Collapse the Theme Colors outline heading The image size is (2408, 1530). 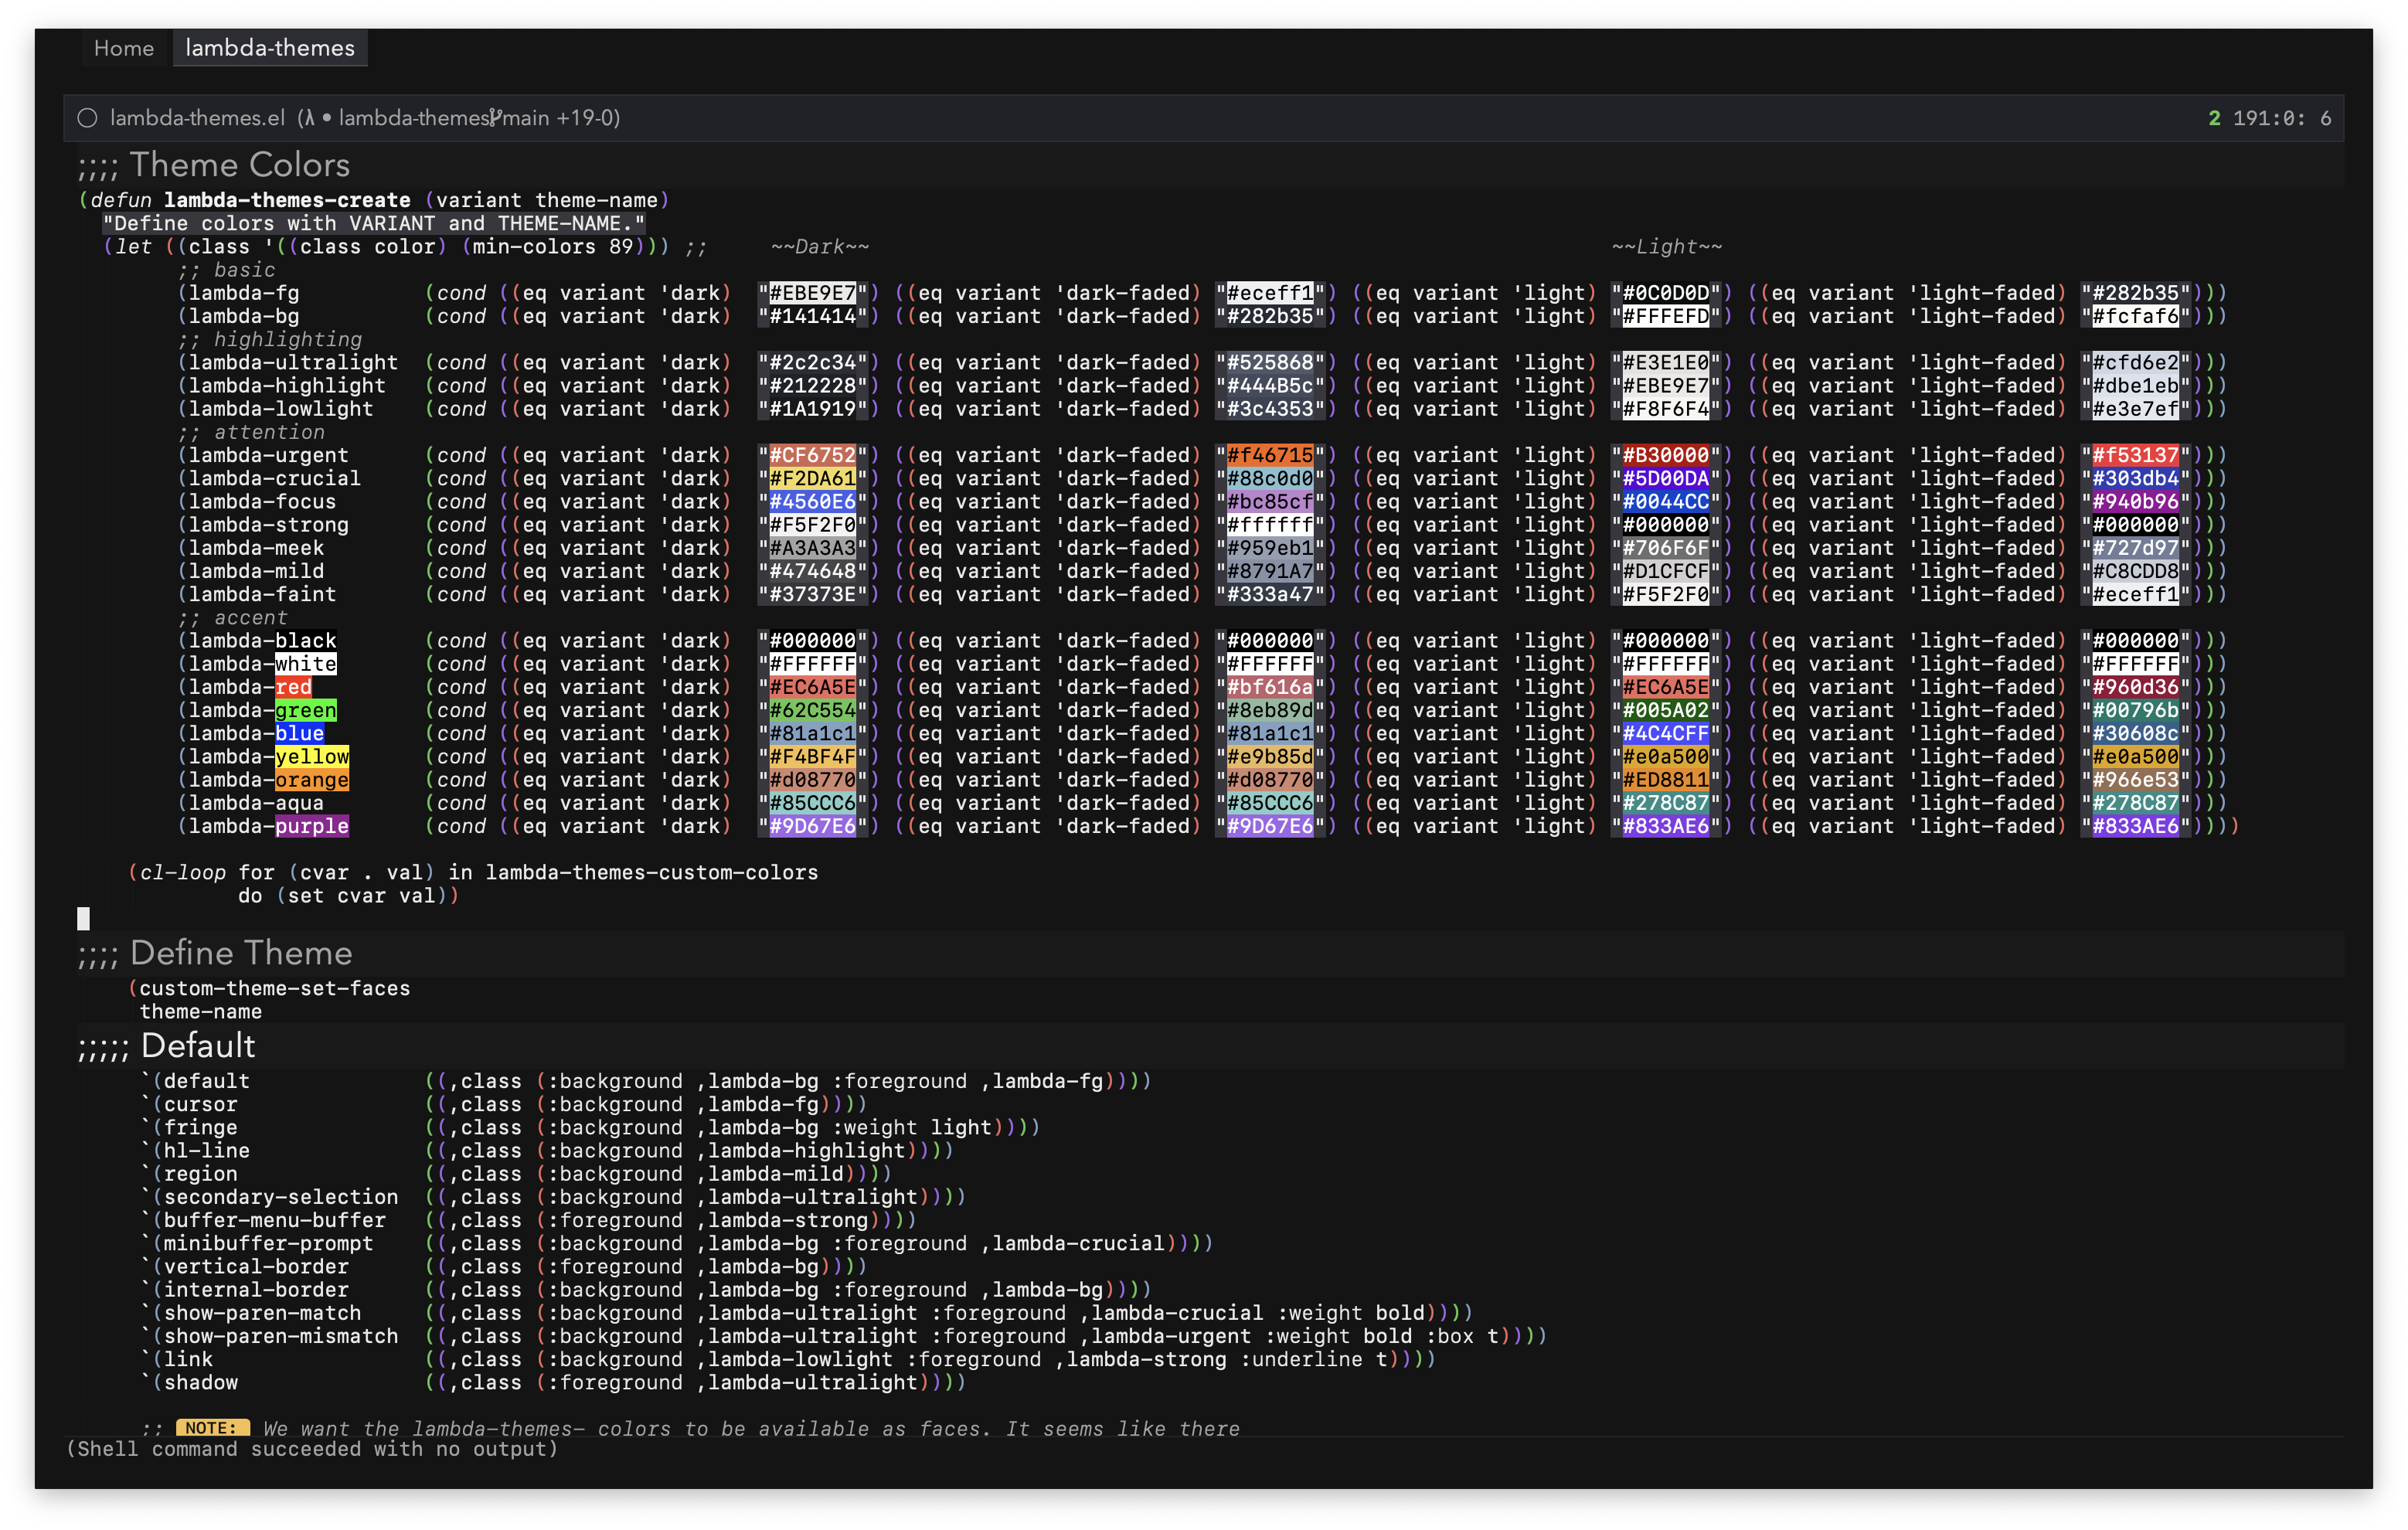pos(239,165)
